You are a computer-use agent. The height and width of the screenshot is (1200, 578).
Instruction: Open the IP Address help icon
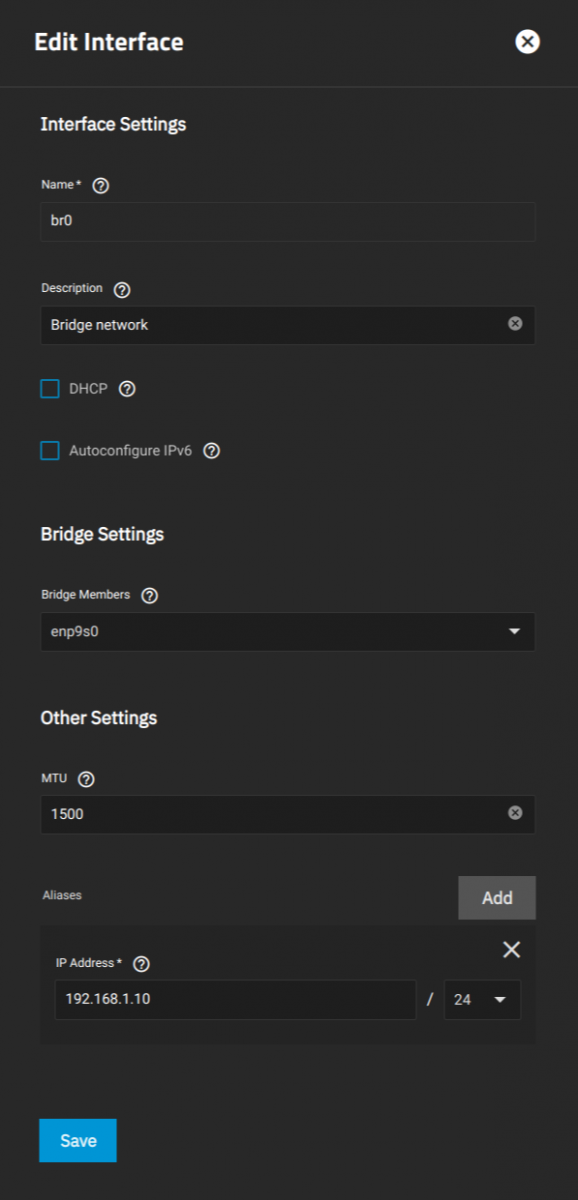141,964
